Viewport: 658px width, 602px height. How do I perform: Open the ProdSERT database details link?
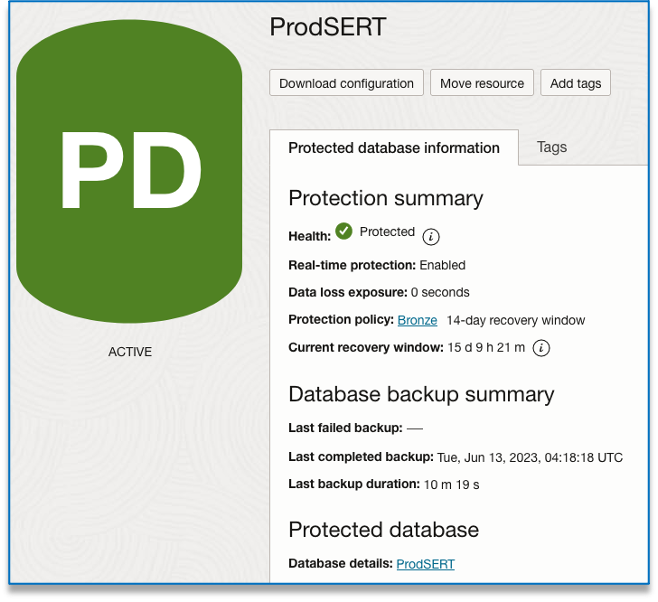coord(425,564)
